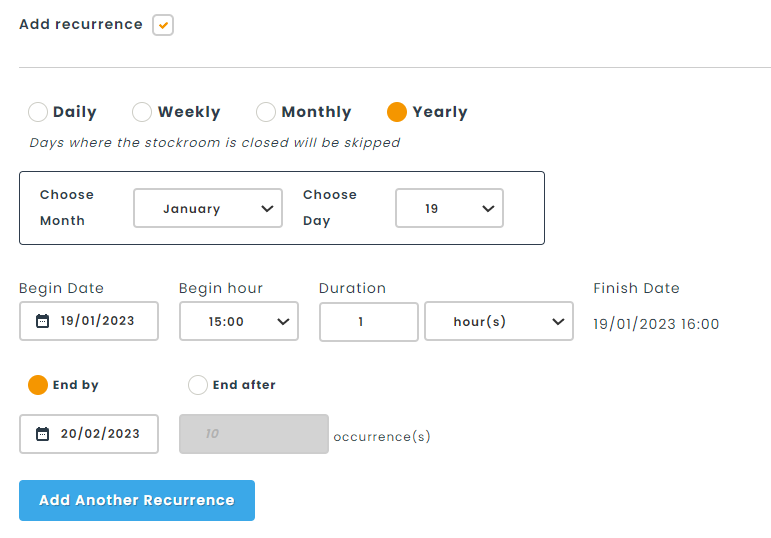
Task: Click the occurrences number field
Action: click(253, 434)
